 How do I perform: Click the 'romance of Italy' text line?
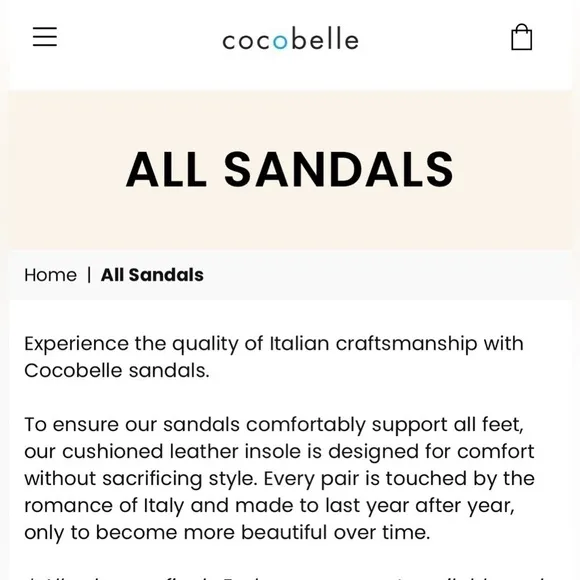(x=270, y=506)
